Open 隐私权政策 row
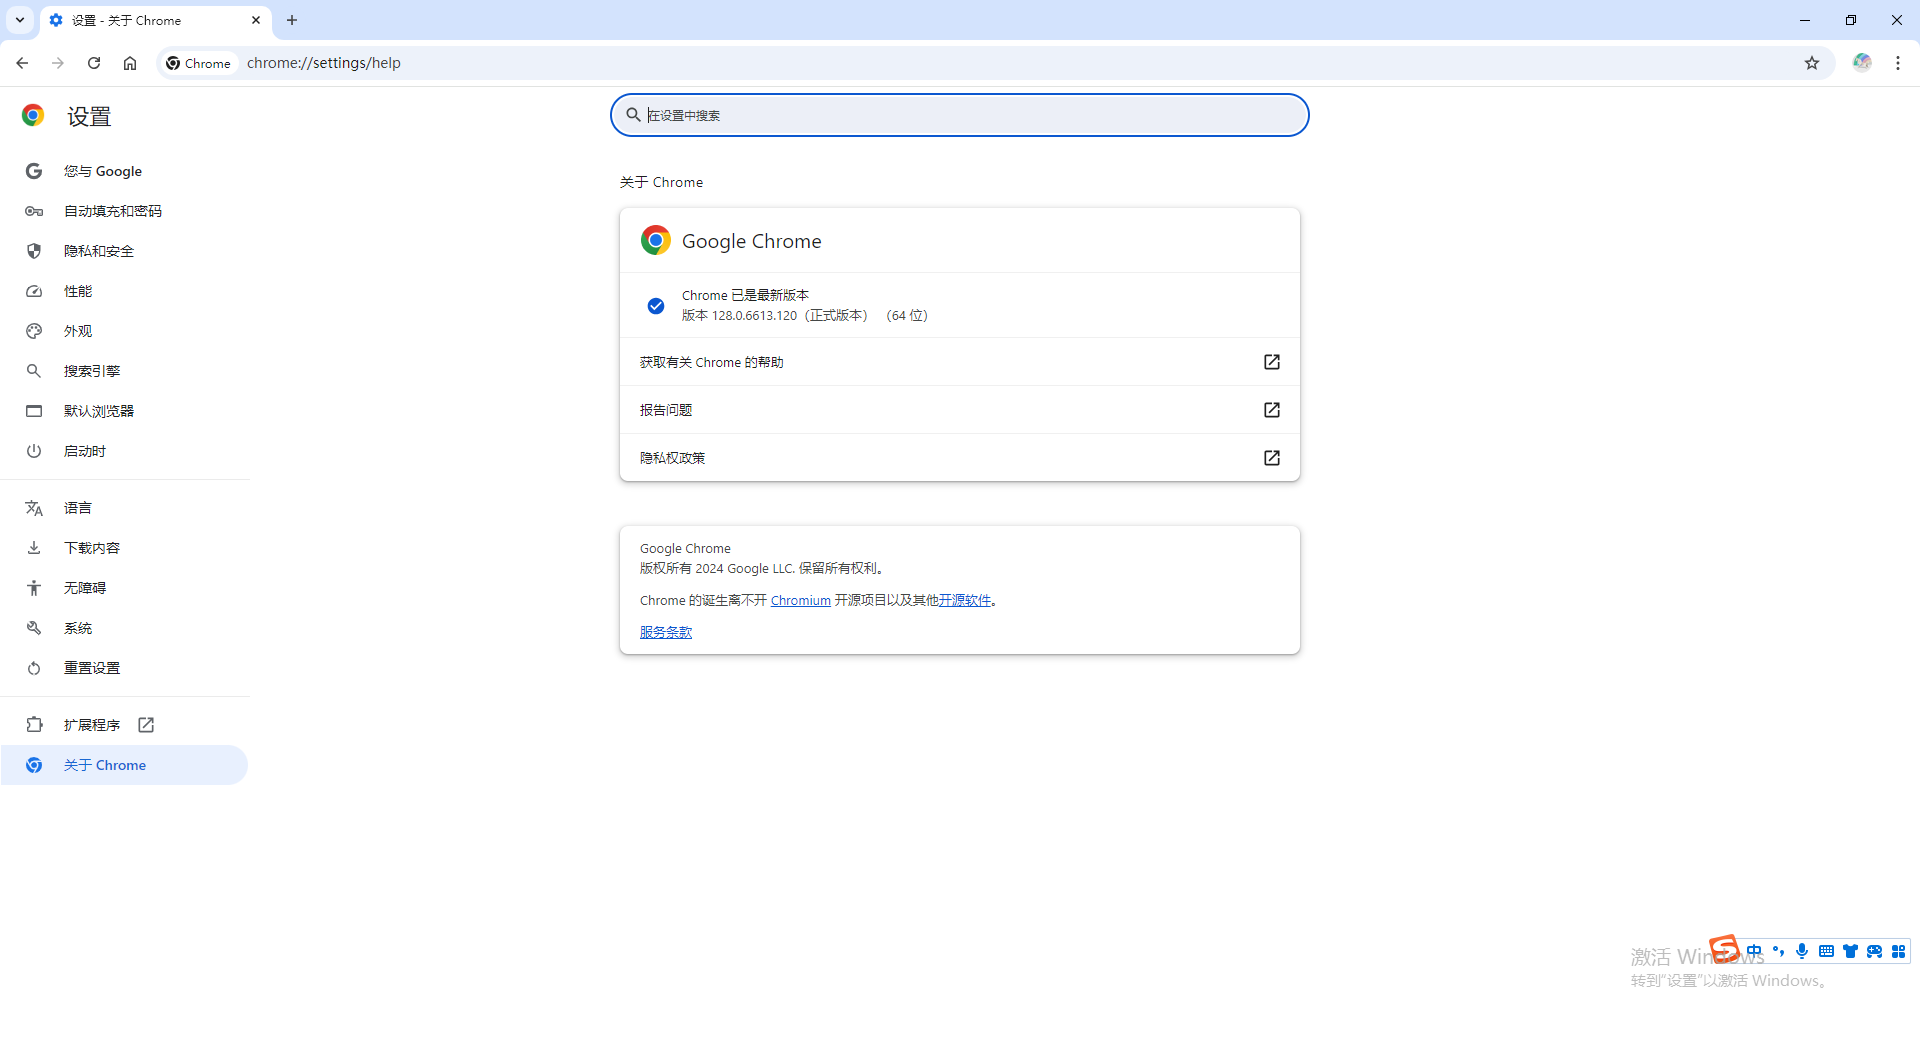This screenshot has height=1040, width=1920. click(x=960, y=458)
